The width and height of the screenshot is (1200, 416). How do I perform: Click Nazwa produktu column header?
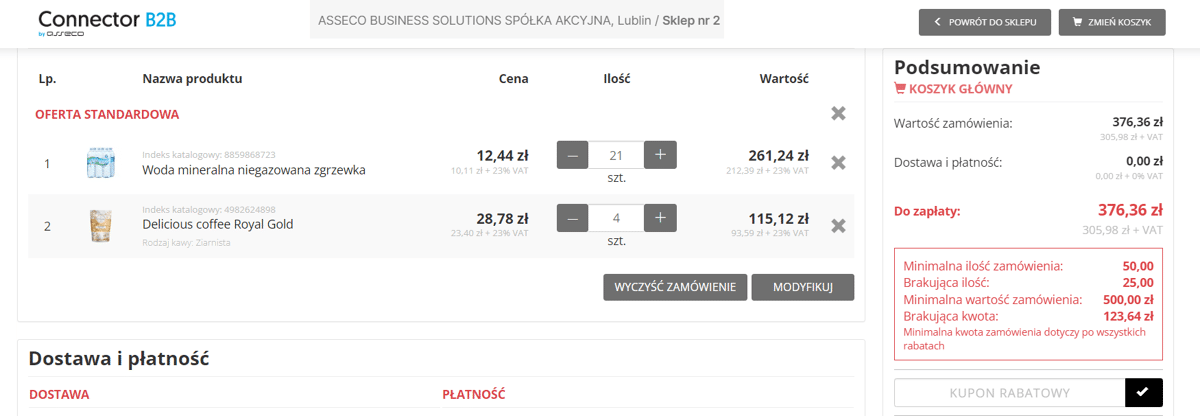pyautogui.click(x=192, y=78)
